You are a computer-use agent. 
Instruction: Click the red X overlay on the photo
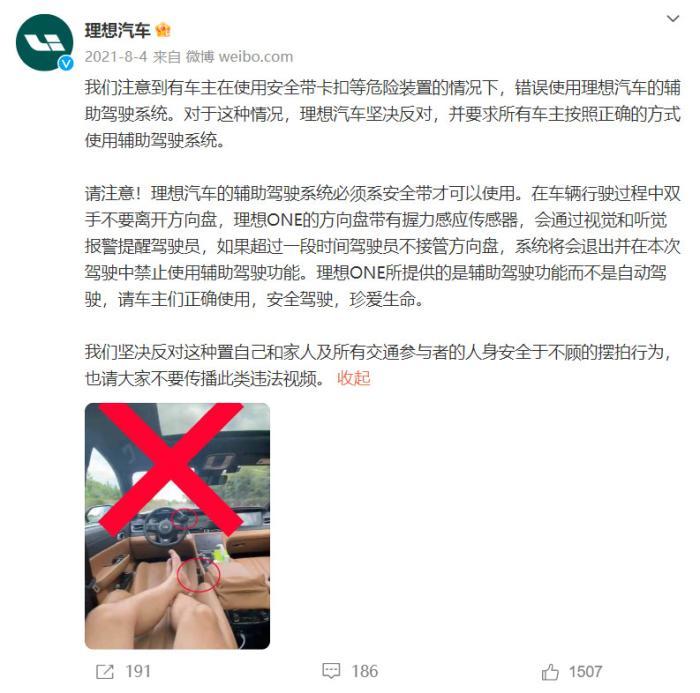point(171,469)
